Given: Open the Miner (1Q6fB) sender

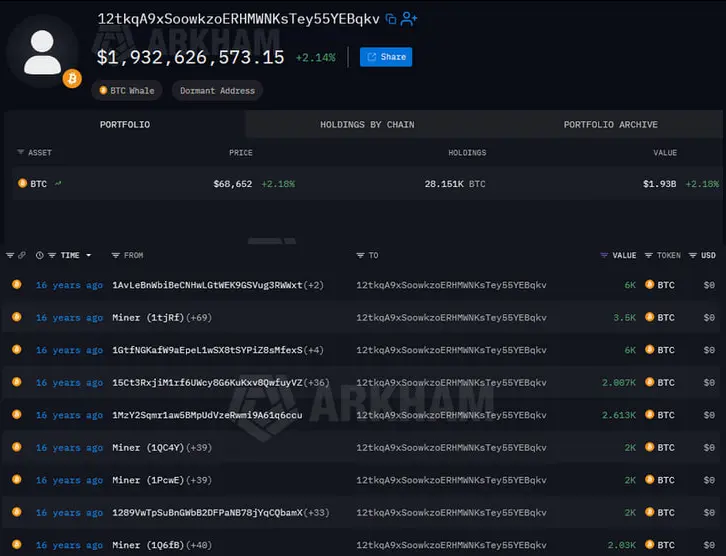Looking at the screenshot, I should [x=148, y=545].
